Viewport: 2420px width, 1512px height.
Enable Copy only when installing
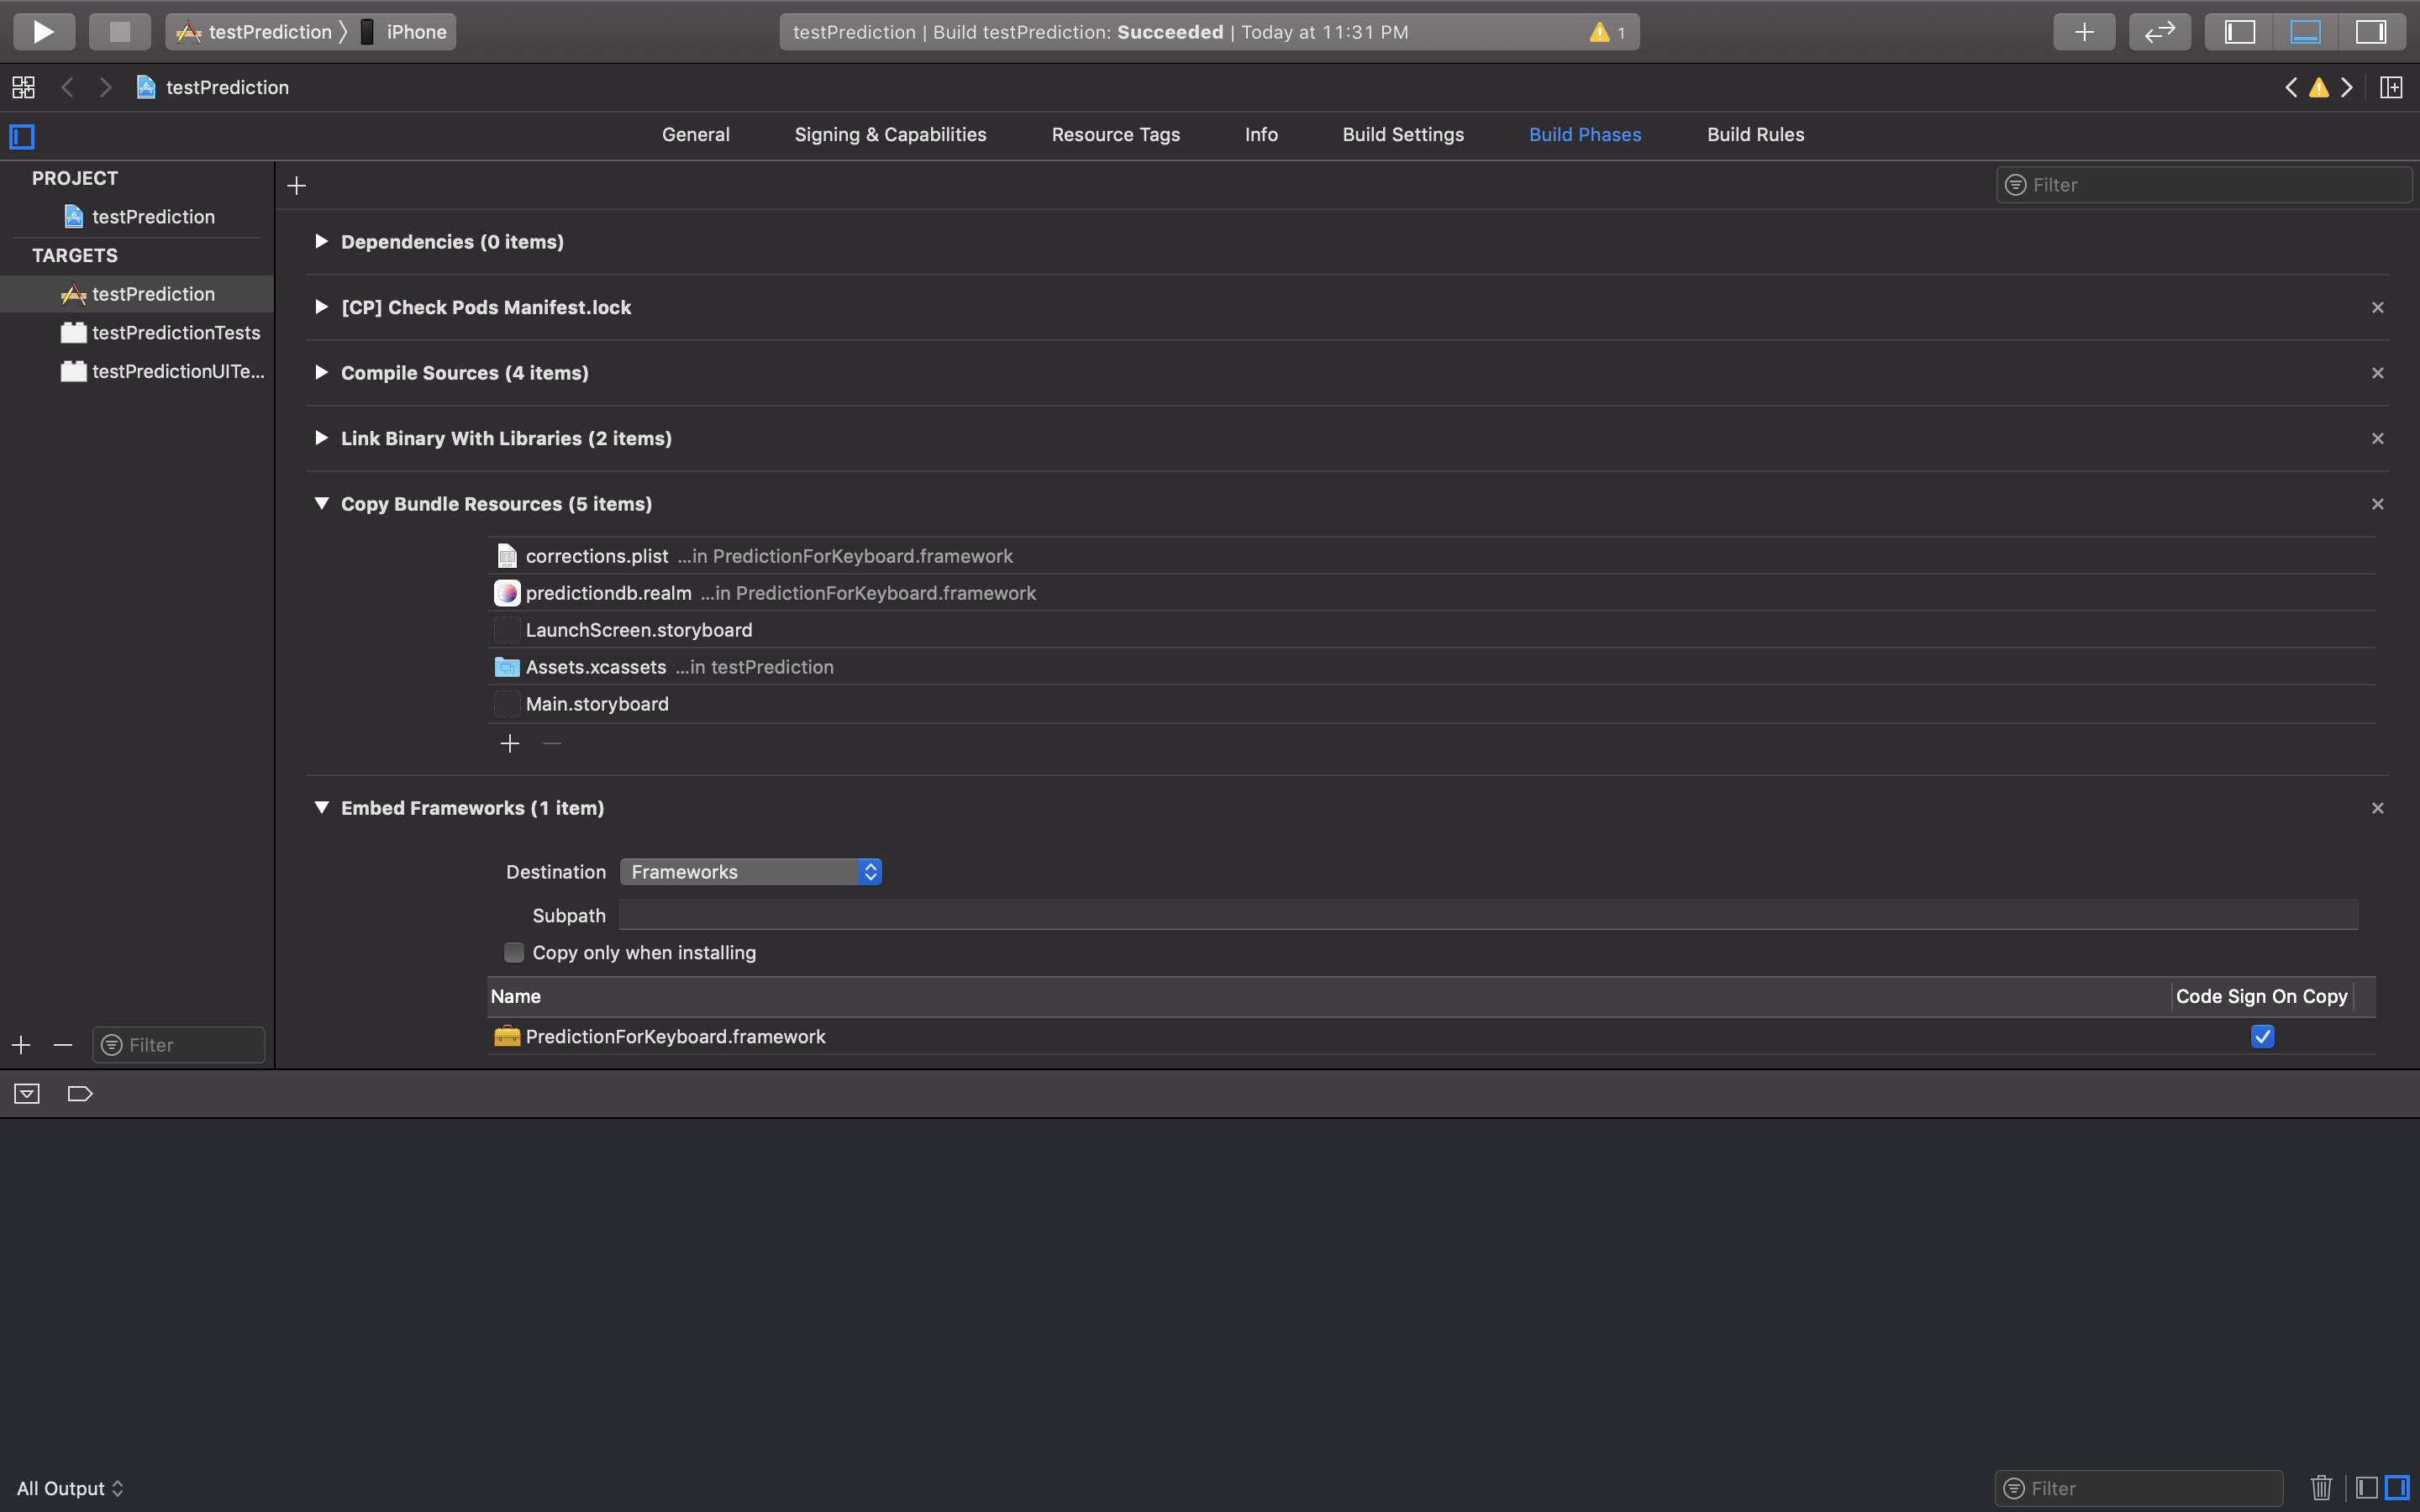click(514, 952)
